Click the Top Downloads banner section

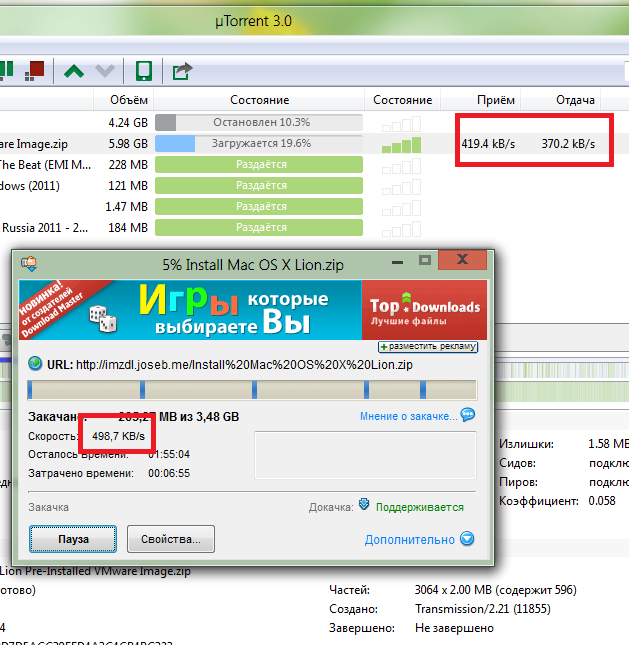click(x=424, y=310)
